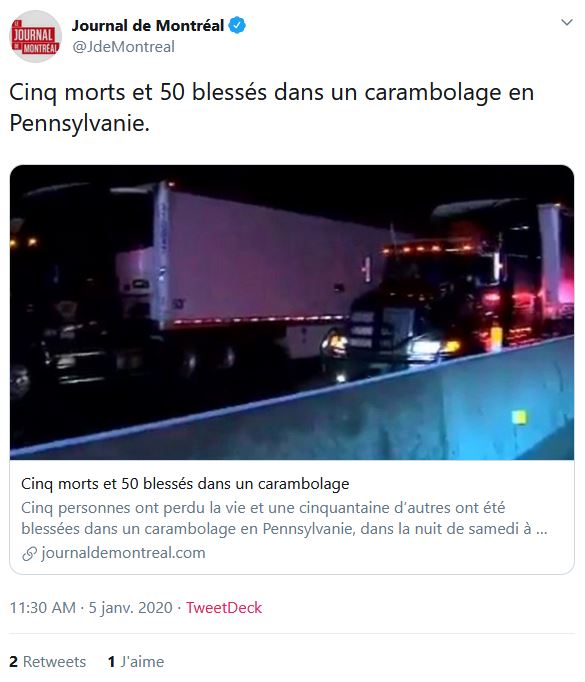Open the TweetDeck source link

pos(224,608)
